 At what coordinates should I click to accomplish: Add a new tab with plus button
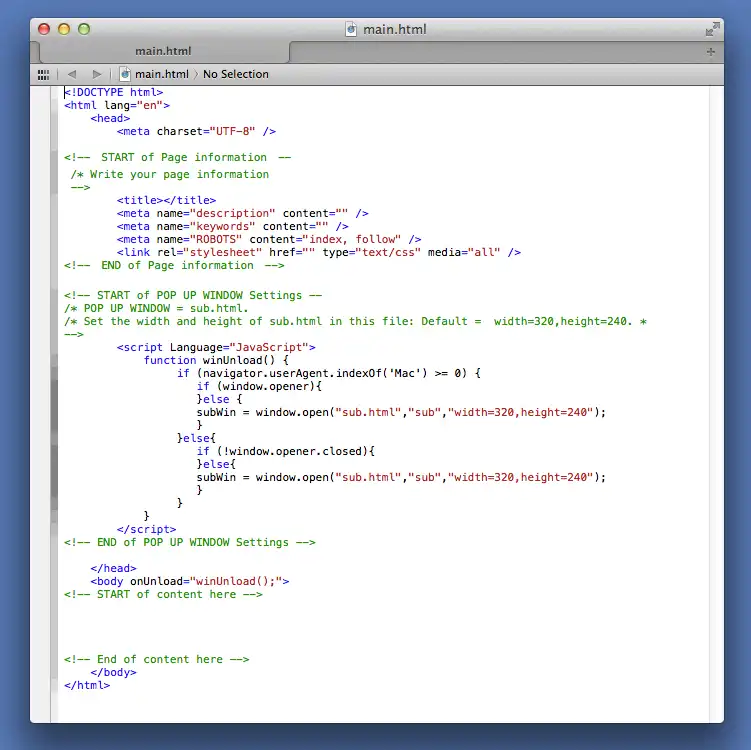click(x=710, y=51)
